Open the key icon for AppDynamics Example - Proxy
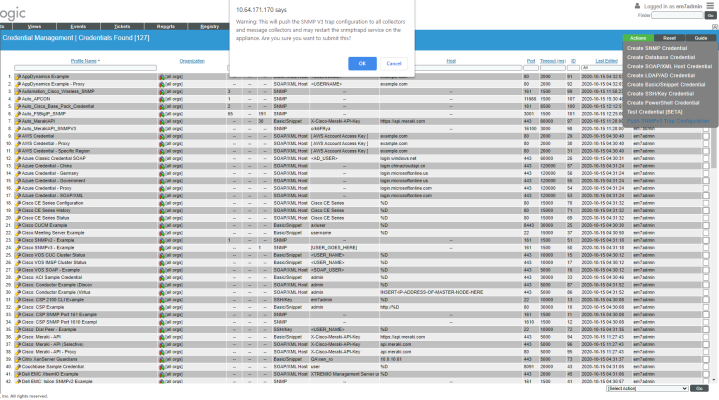Image resolution: width=719 pixels, height=400 pixels. [18, 84]
